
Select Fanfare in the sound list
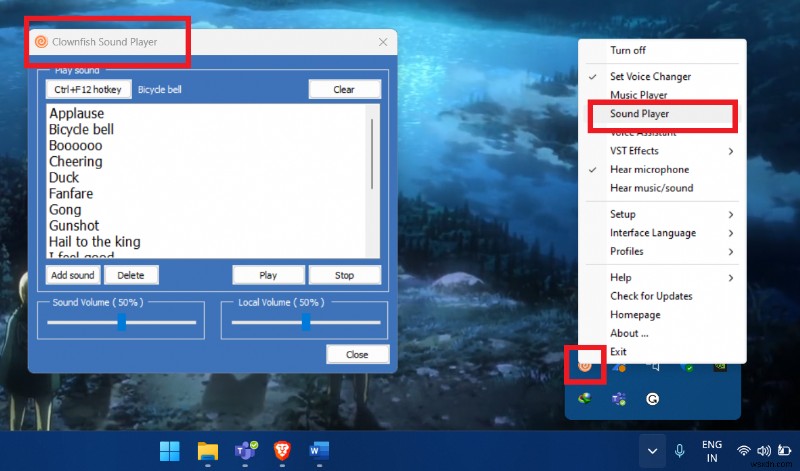pos(71,193)
